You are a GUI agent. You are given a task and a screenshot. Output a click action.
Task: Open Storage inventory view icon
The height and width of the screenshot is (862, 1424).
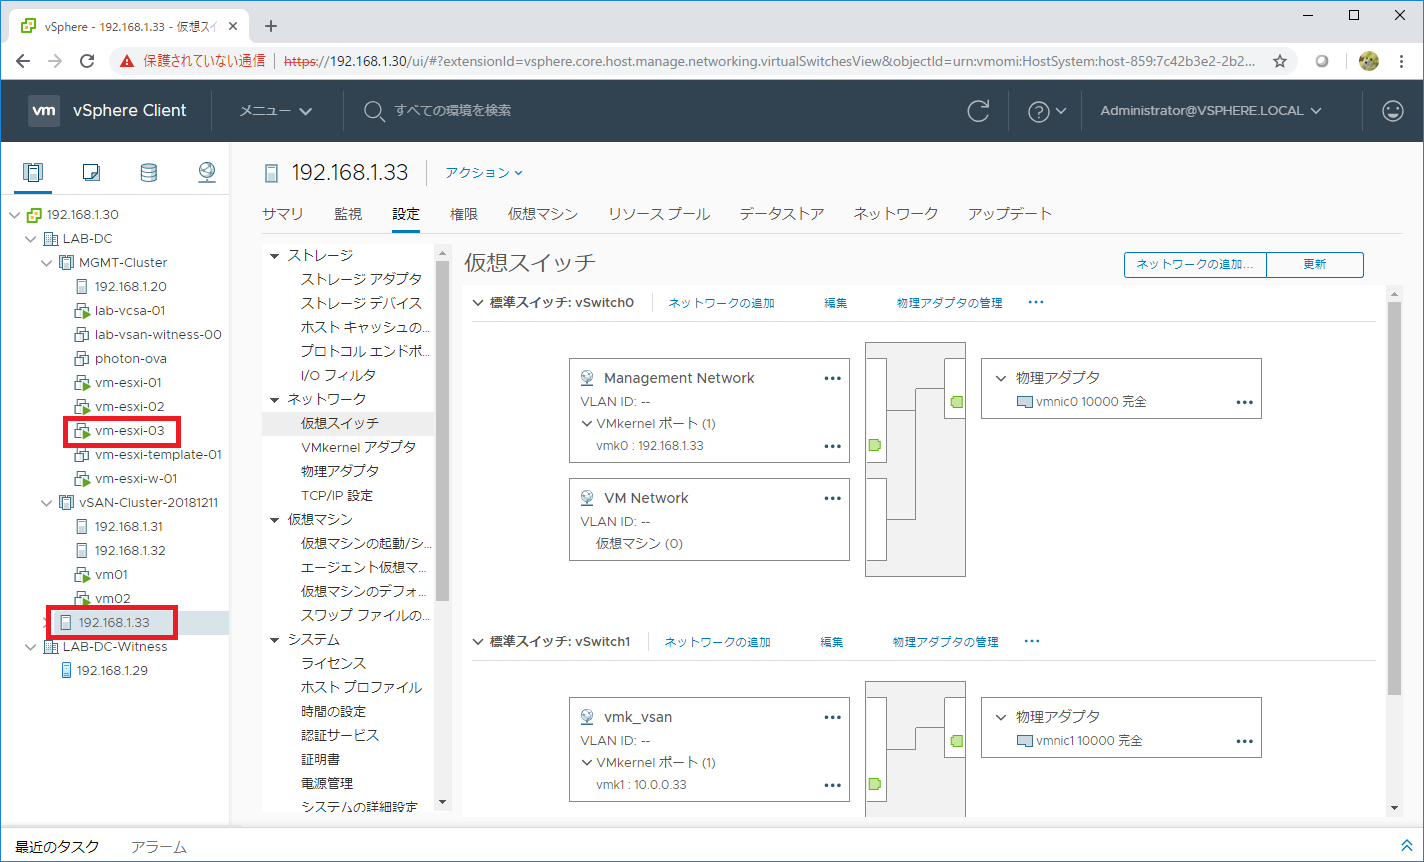click(148, 172)
